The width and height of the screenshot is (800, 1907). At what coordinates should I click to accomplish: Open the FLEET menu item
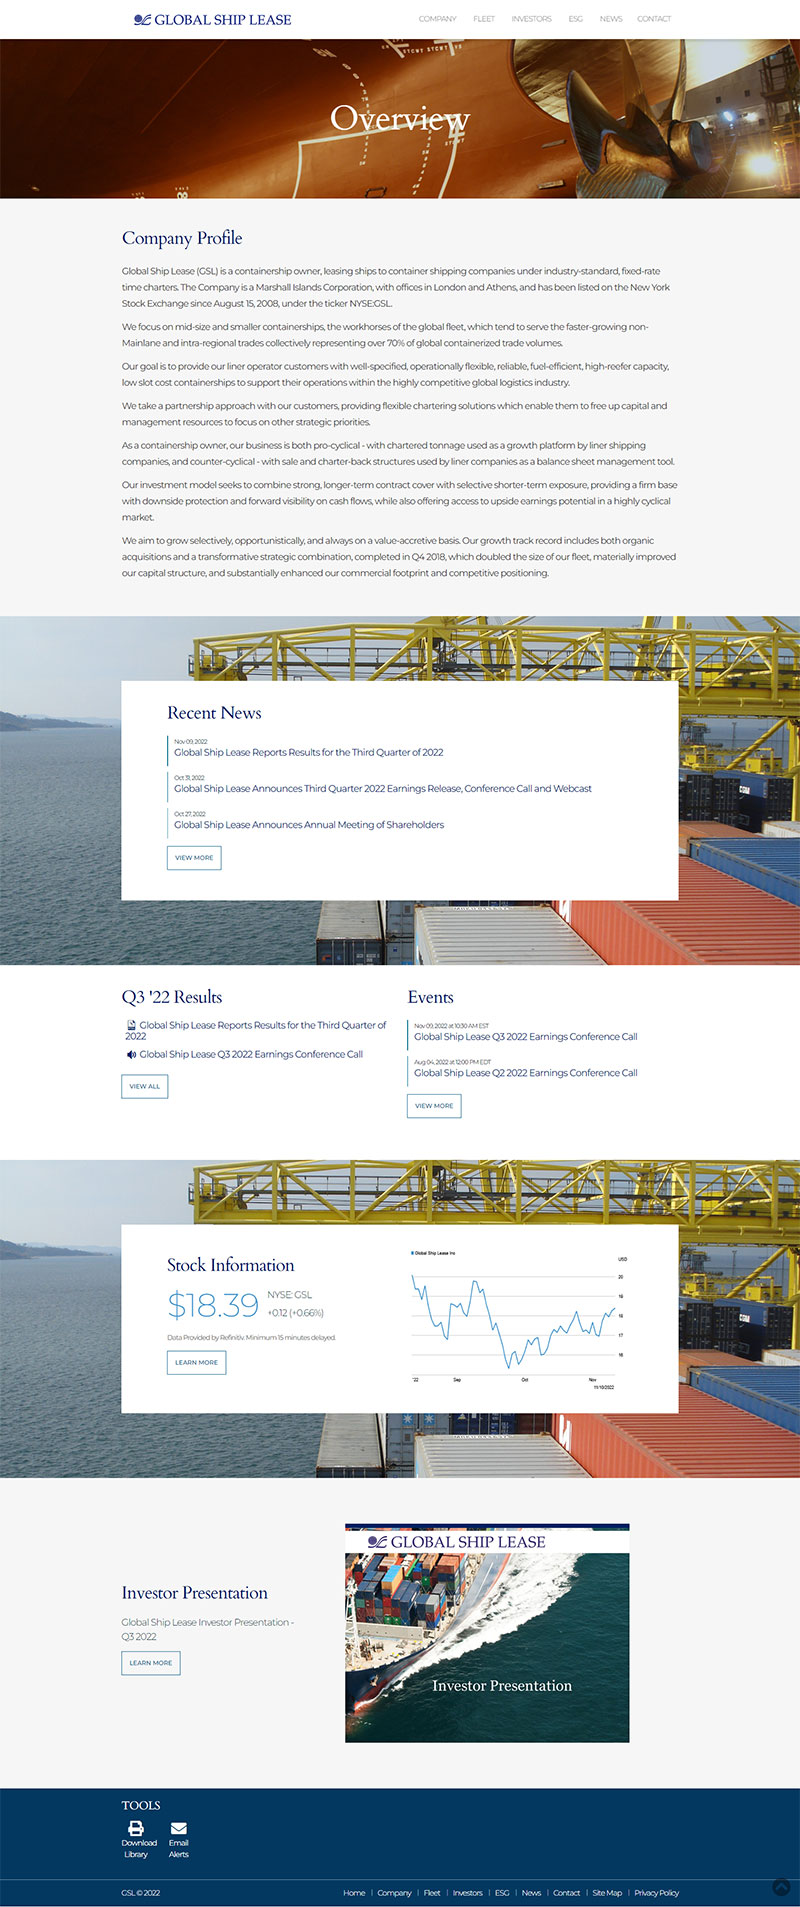point(484,19)
